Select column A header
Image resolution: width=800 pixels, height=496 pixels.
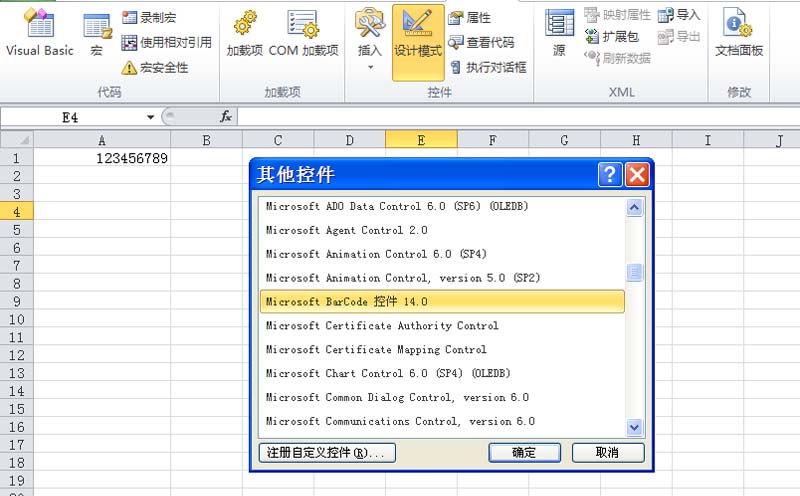click(x=102, y=140)
